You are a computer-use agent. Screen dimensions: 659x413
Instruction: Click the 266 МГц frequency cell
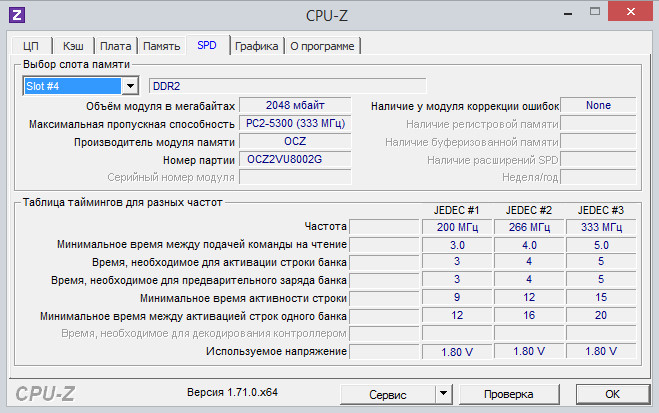(x=529, y=227)
